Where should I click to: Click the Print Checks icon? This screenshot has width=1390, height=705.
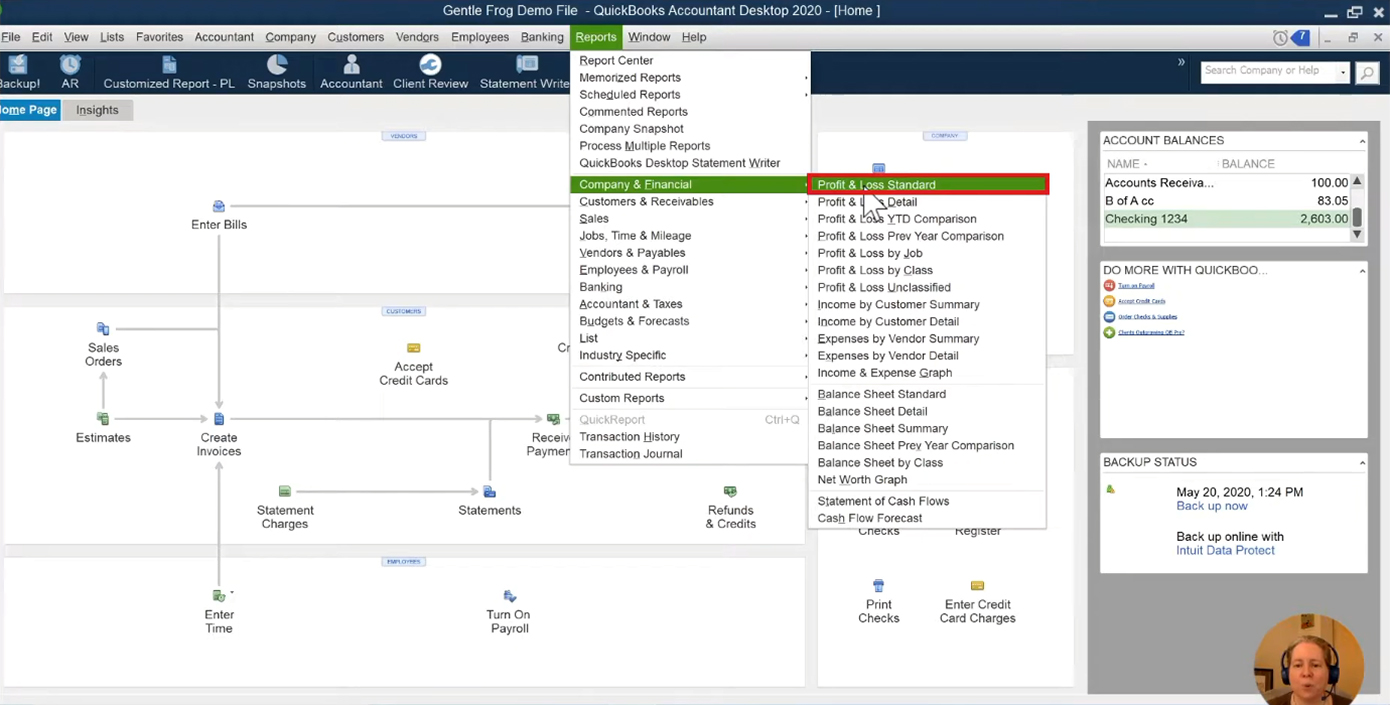[878, 586]
